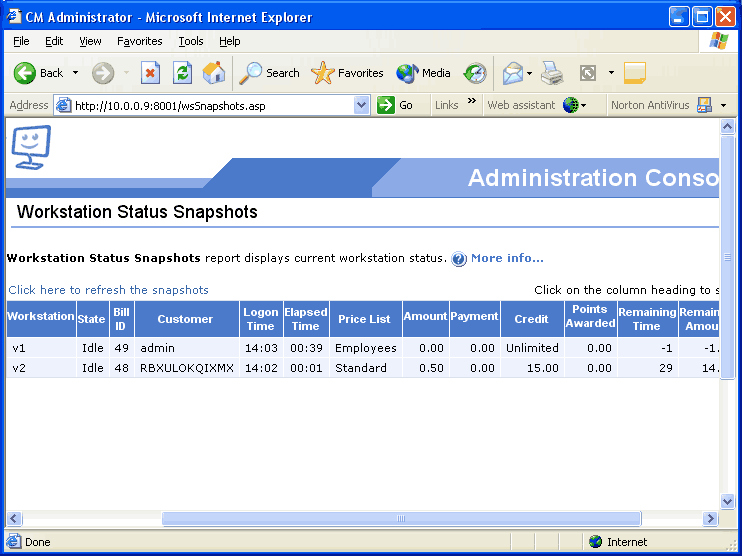Open the Search pane
The height and width of the screenshot is (556, 742).
pyautogui.click(x=269, y=73)
